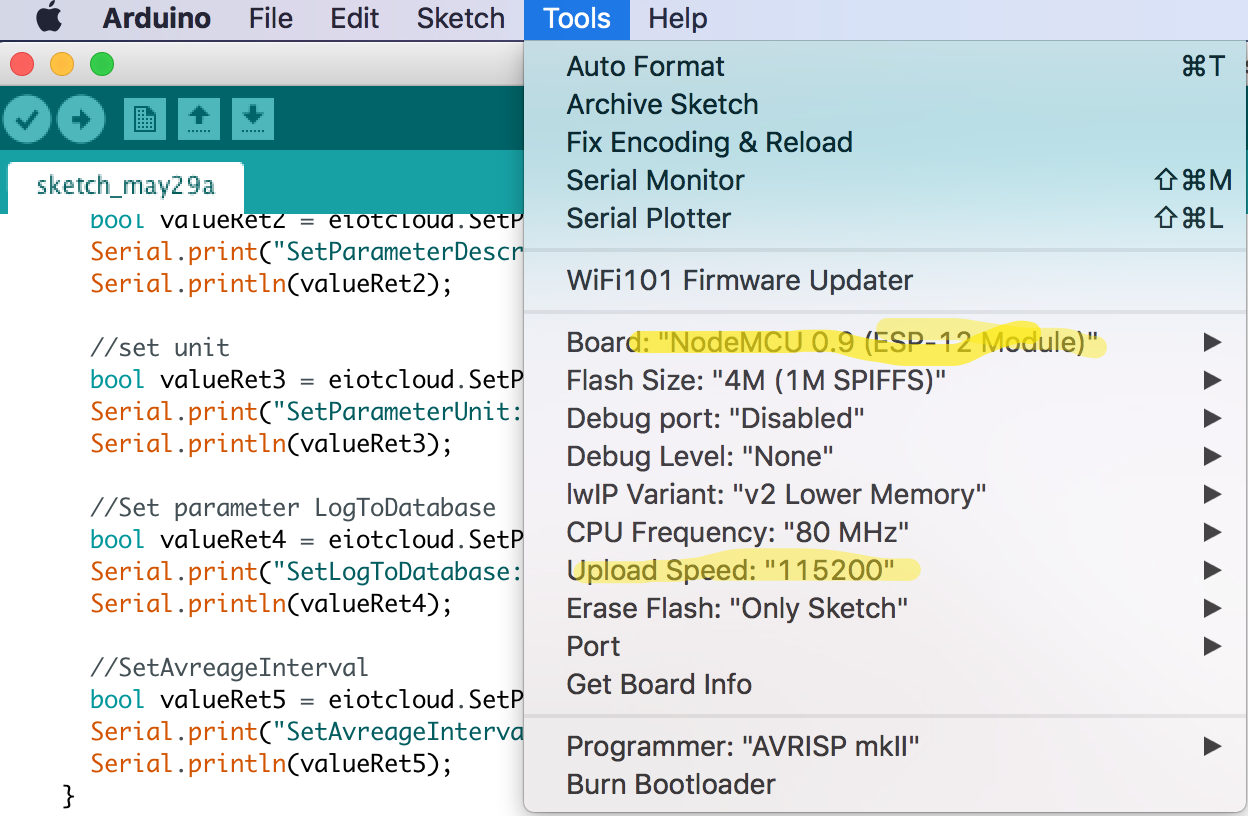Select Archive Sketch menu item

886,105
